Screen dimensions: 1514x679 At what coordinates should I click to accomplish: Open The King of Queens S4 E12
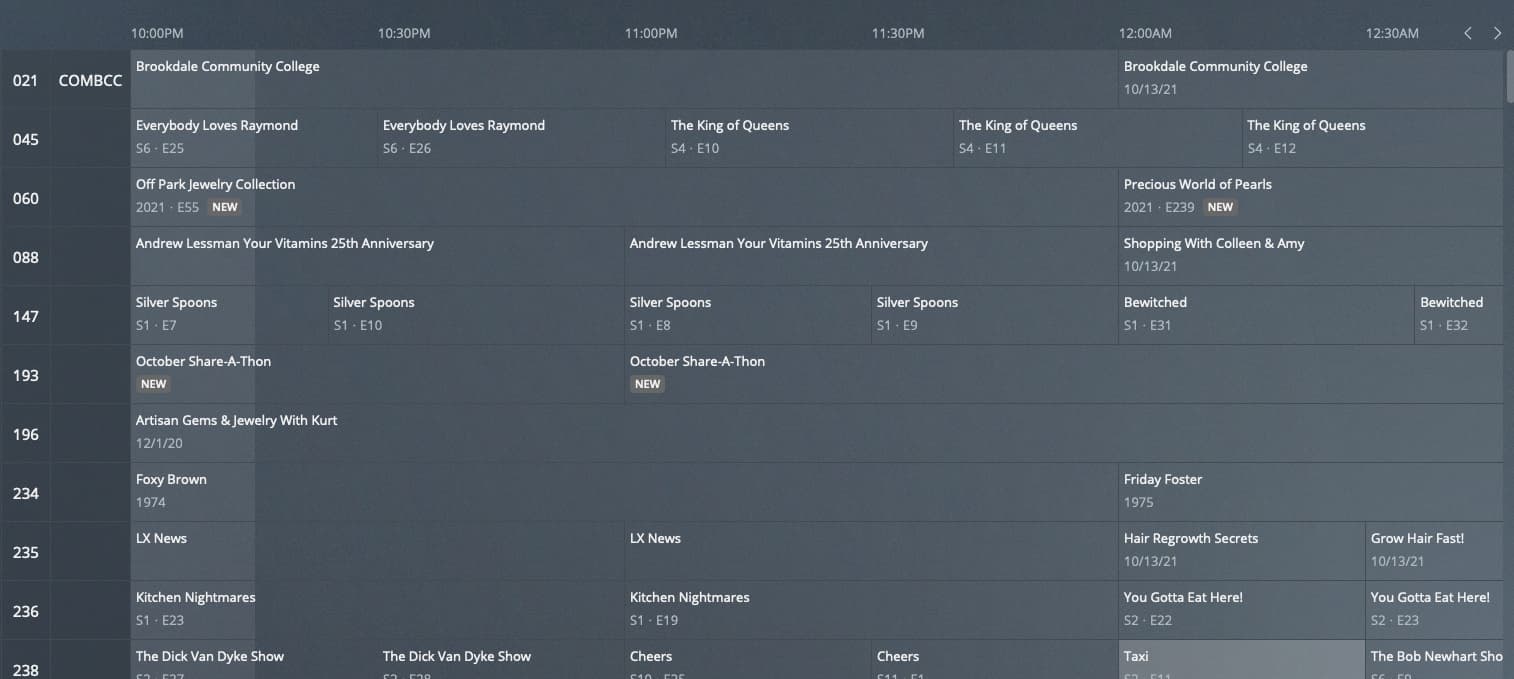[1372, 139]
